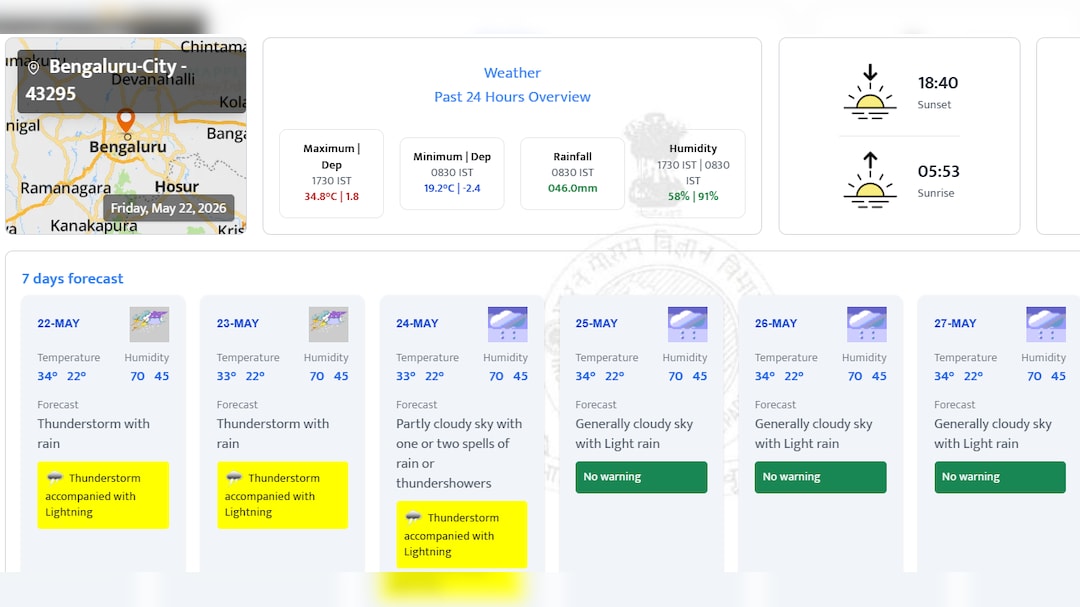Open the Minimum | Dep temperature card

[452, 174]
